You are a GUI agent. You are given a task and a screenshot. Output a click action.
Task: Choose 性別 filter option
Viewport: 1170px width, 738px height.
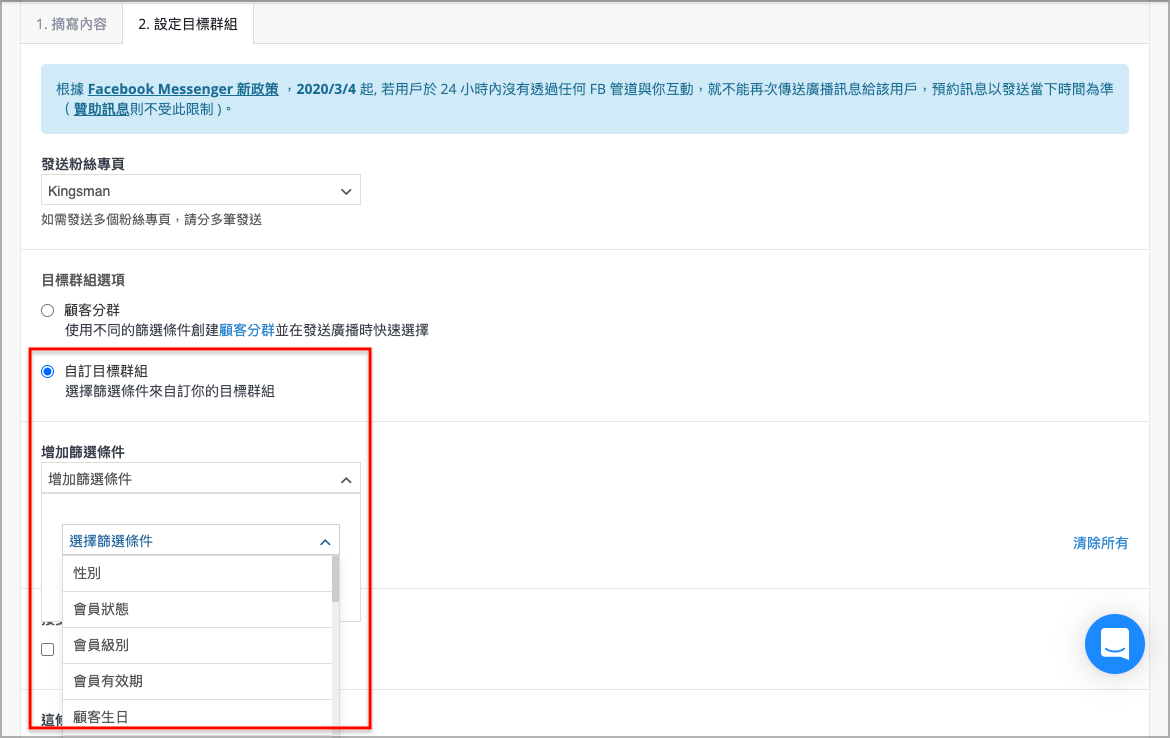pyautogui.click(x=196, y=573)
